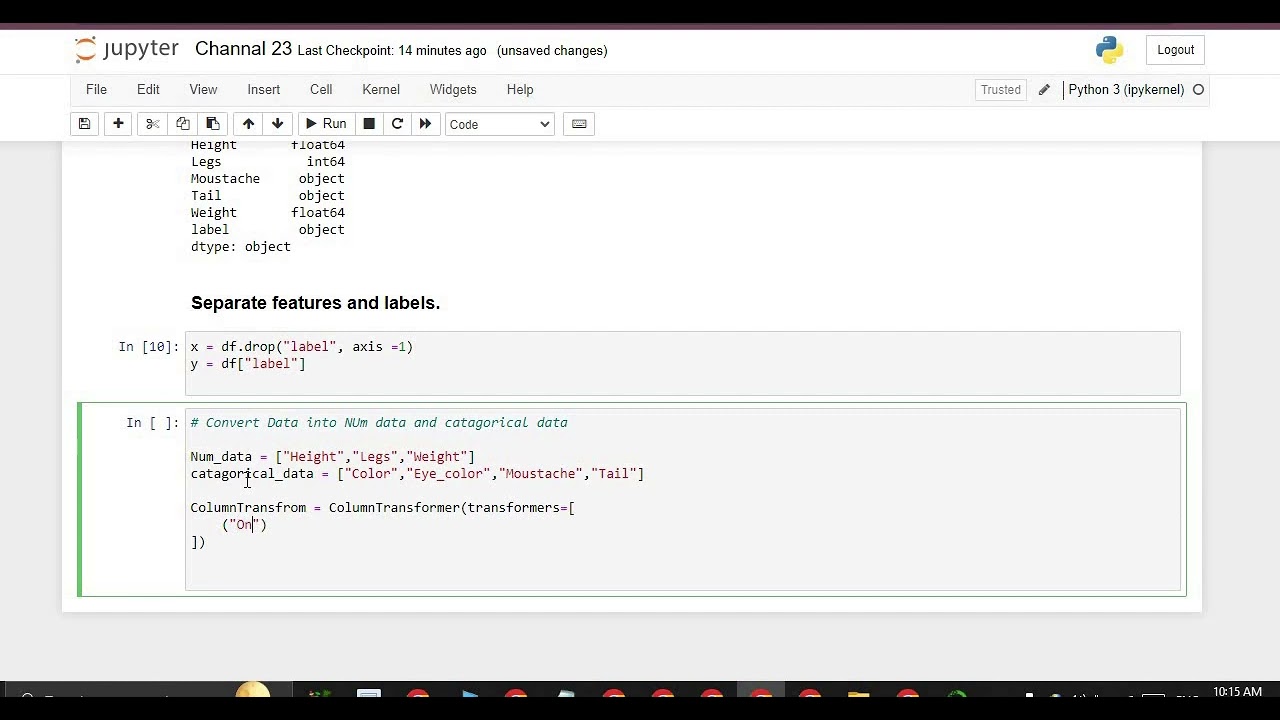Screen dimensions: 1280x720
Task: Click the edit pencil icon near Trusted
Action: pos(1044,90)
